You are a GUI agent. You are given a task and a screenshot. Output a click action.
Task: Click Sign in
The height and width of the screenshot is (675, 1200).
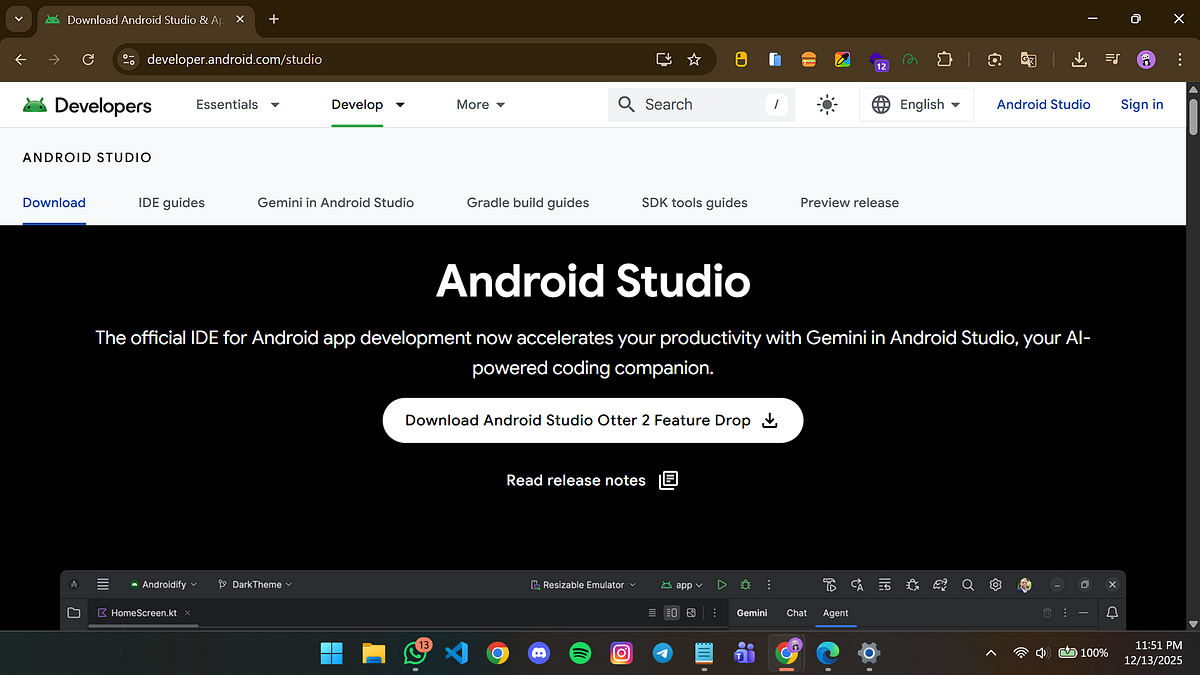pyautogui.click(x=1141, y=104)
